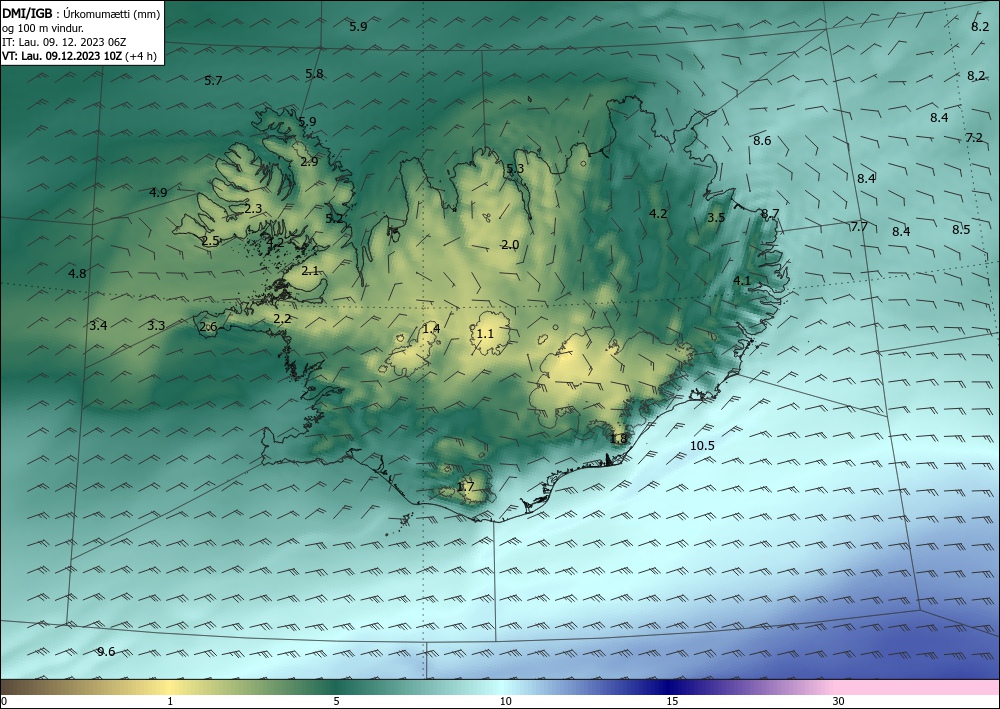Select the 2.9 value in the northern Westfjords
The image size is (1000, 709).
click(309, 161)
